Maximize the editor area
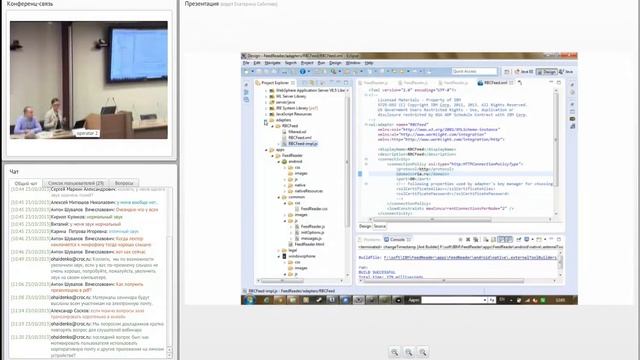This screenshot has height=360, width=640. point(559,82)
